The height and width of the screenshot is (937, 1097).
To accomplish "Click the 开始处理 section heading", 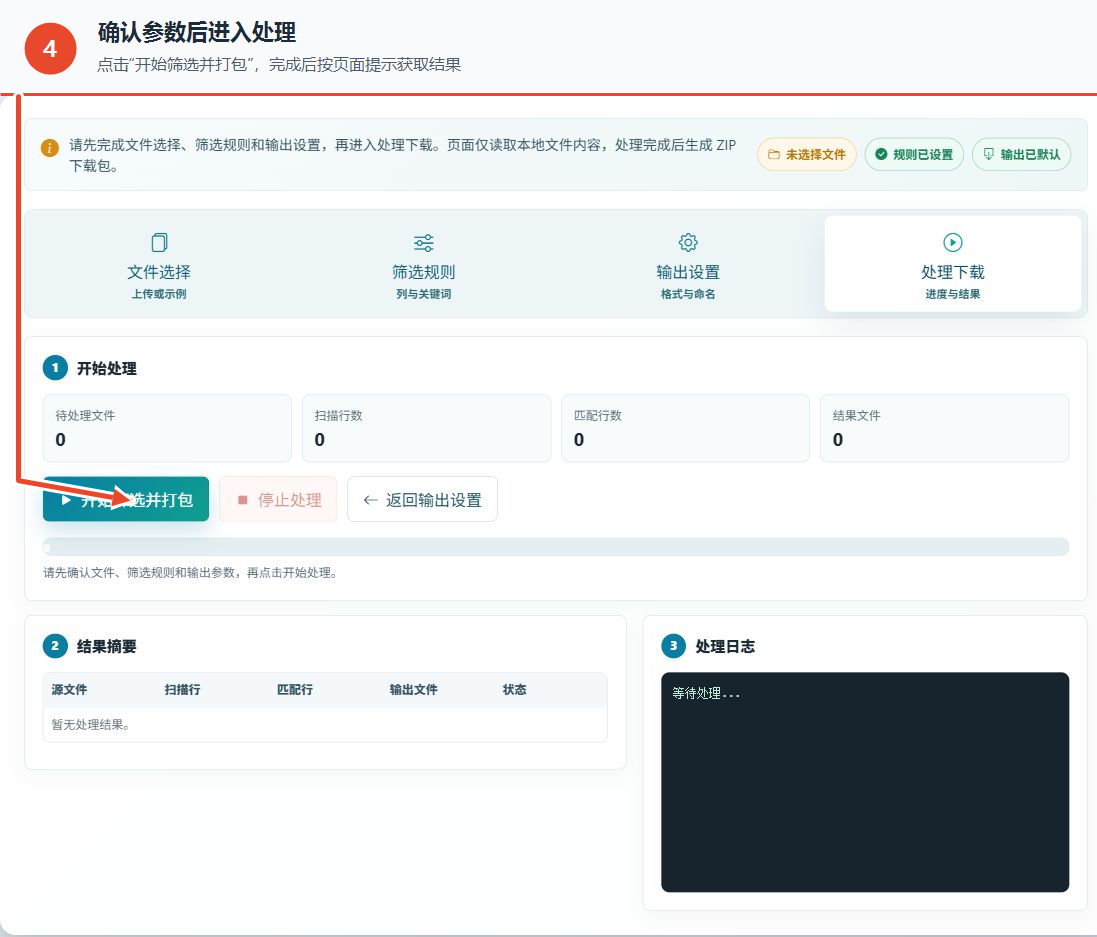I will [x=106, y=368].
